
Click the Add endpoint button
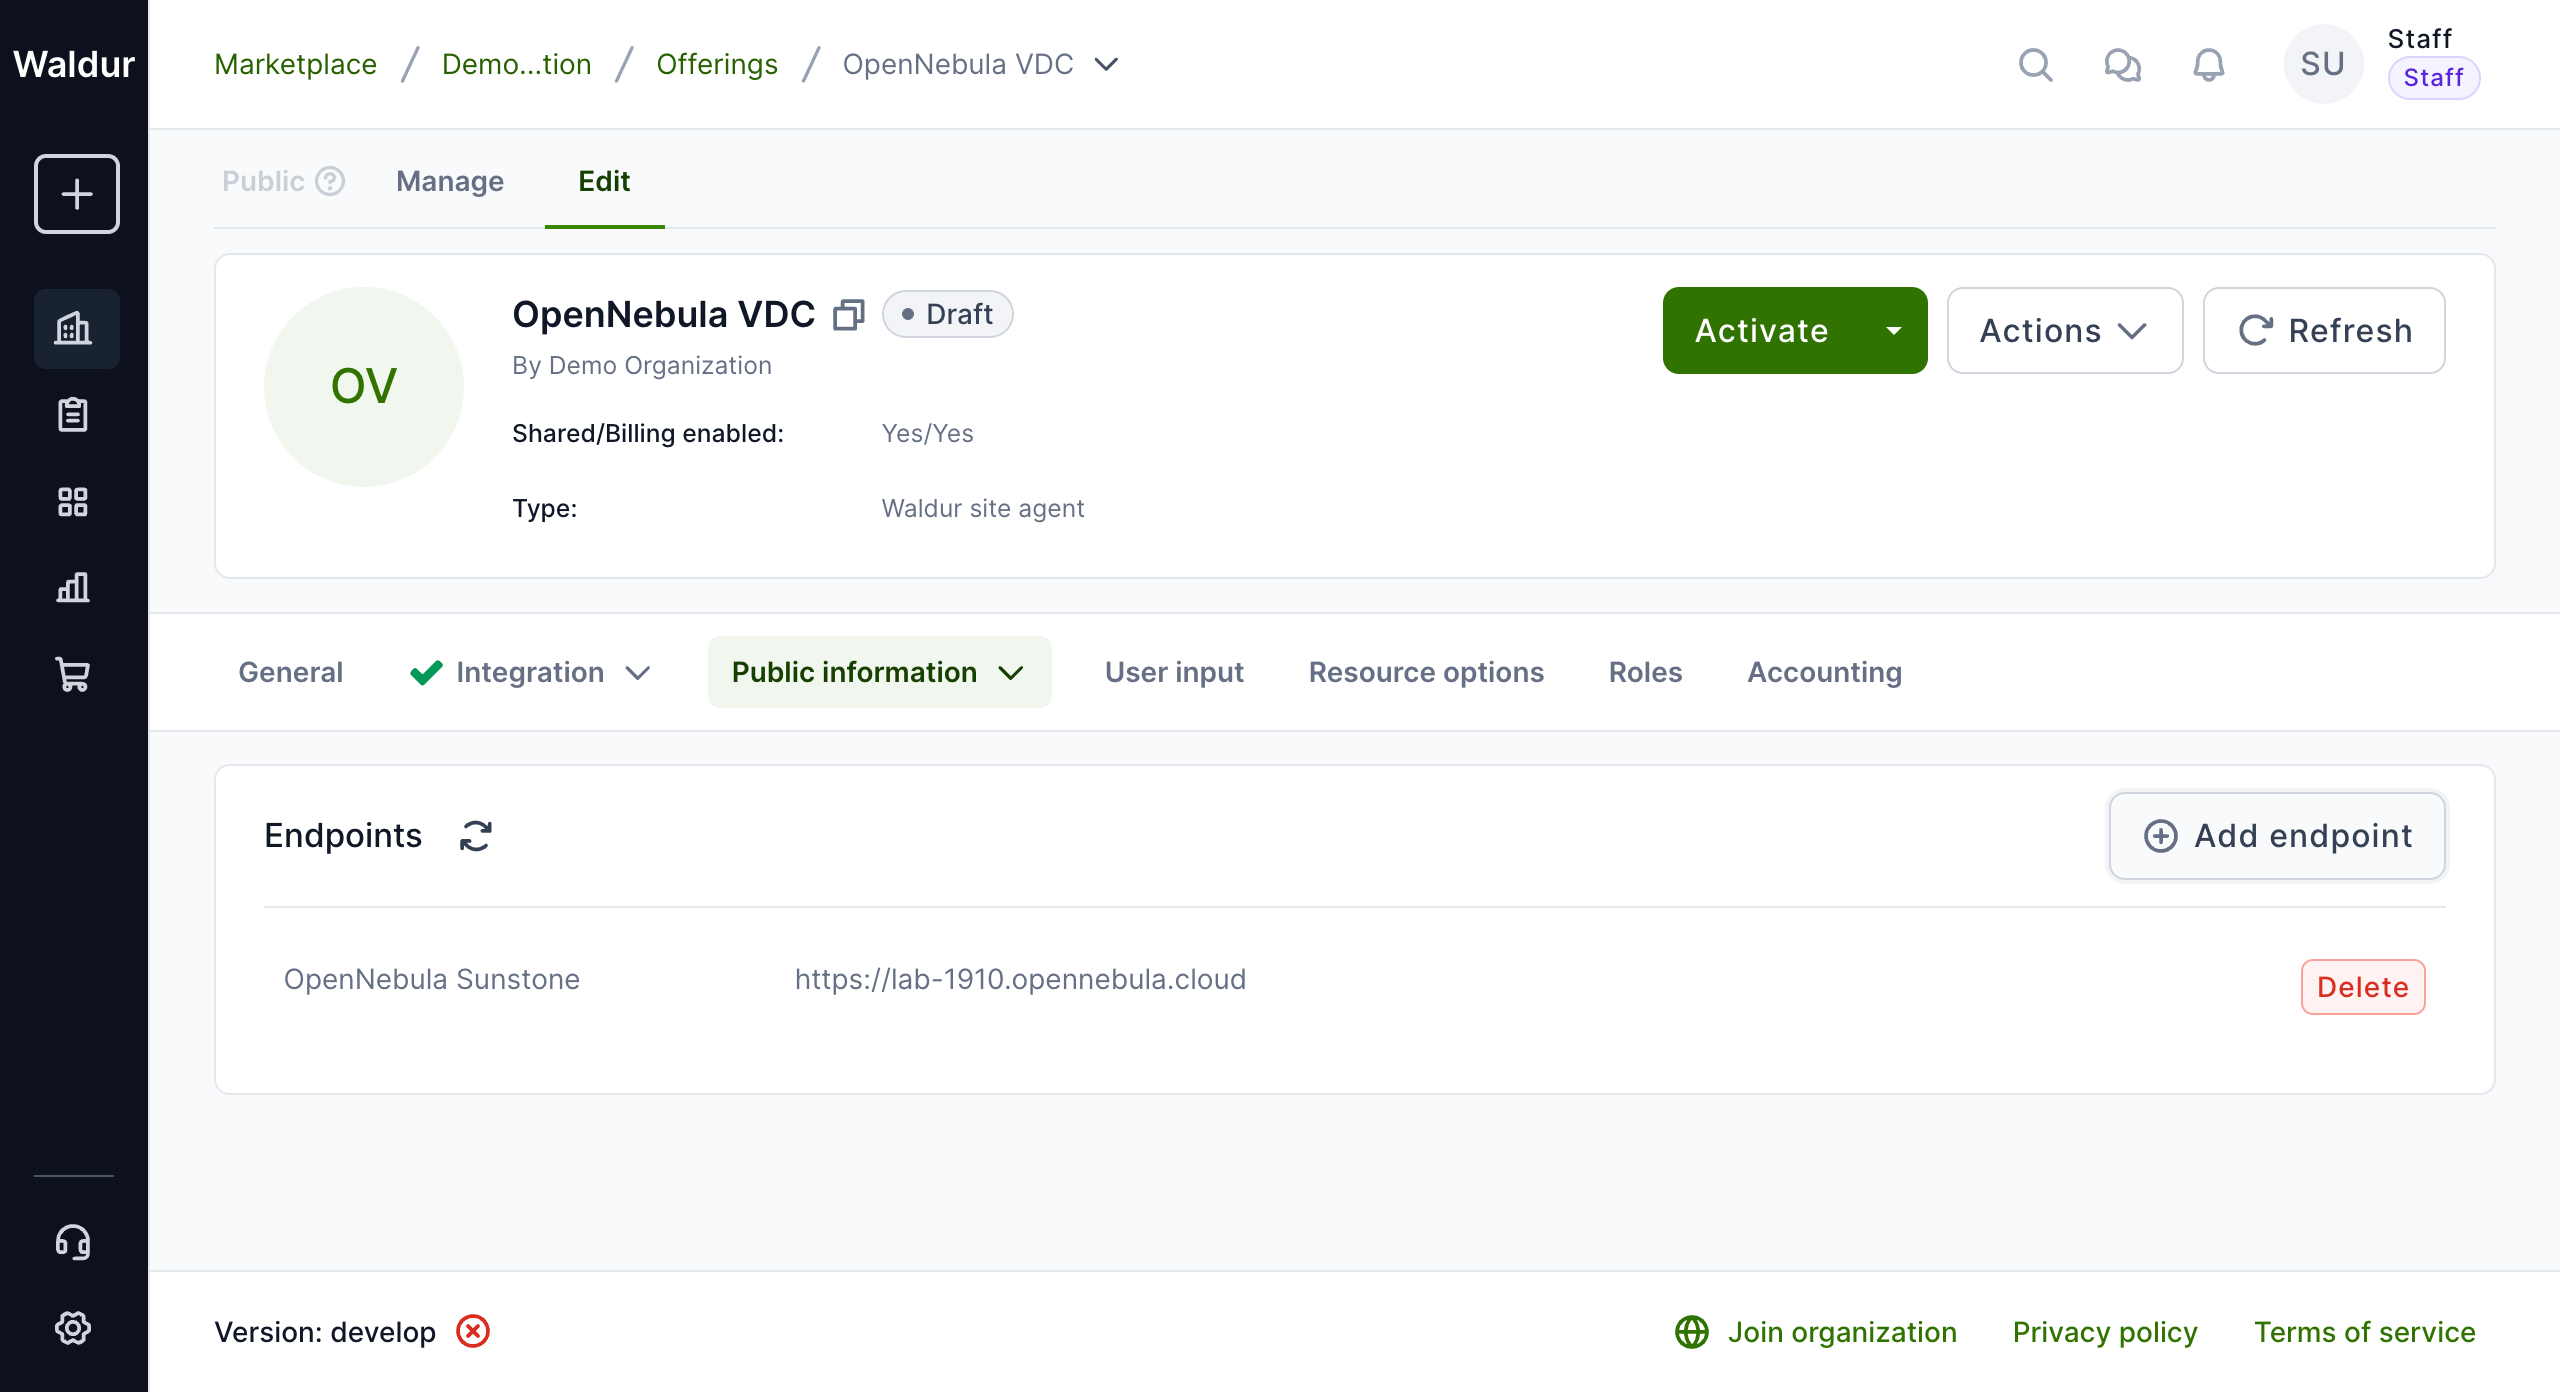2277,836
